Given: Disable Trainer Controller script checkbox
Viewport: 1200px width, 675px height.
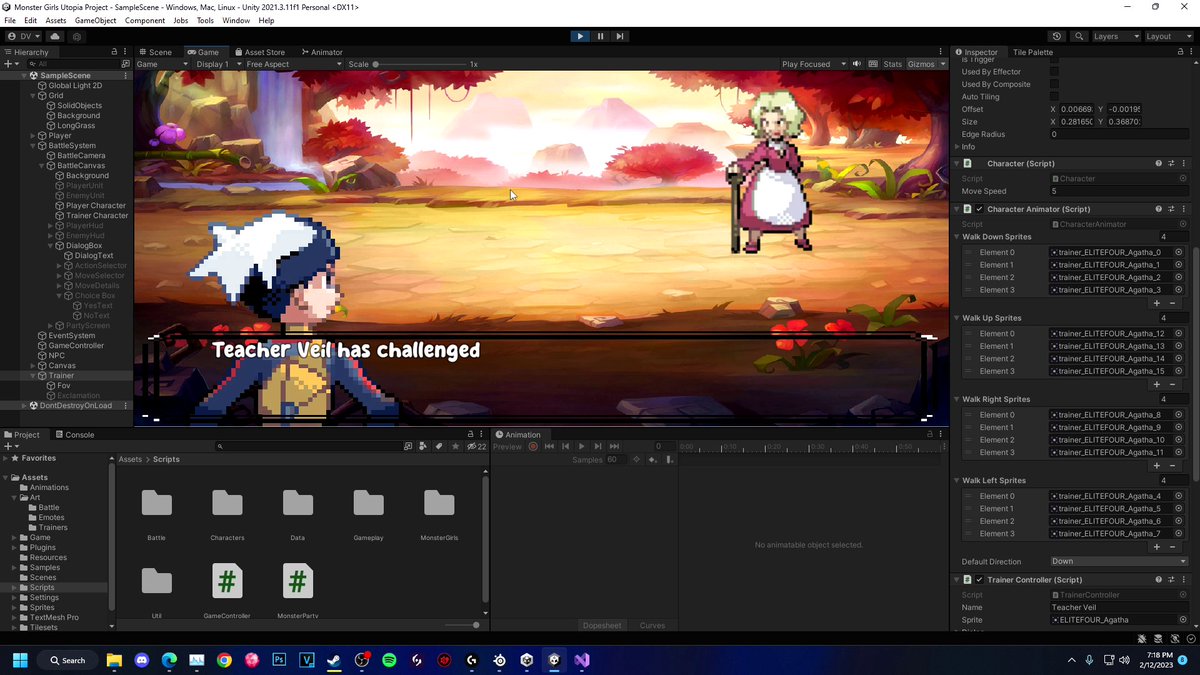Looking at the screenshot, I should pos(979,580).
